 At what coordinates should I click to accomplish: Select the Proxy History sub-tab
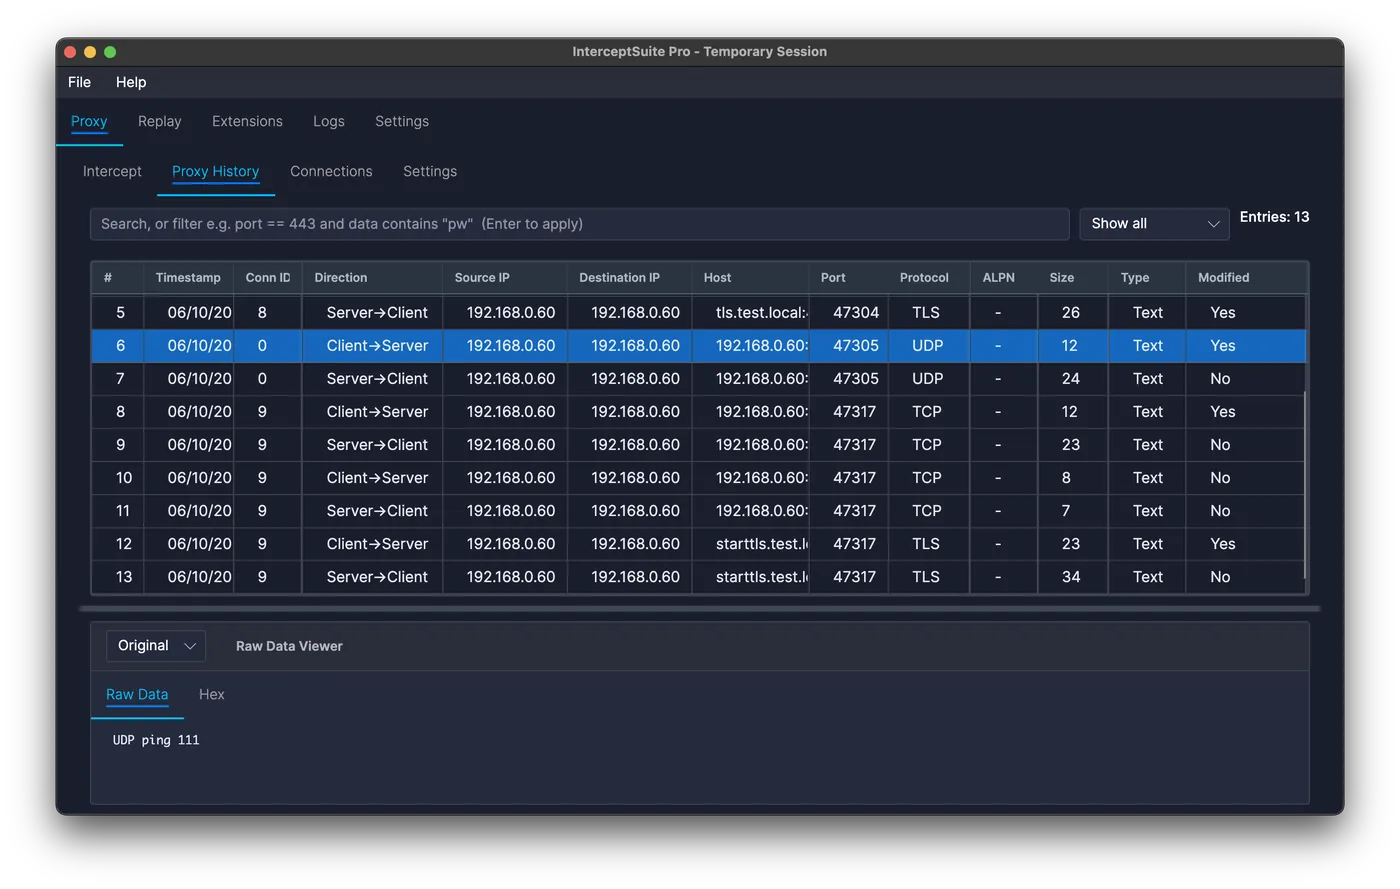[x=215, y=171]
